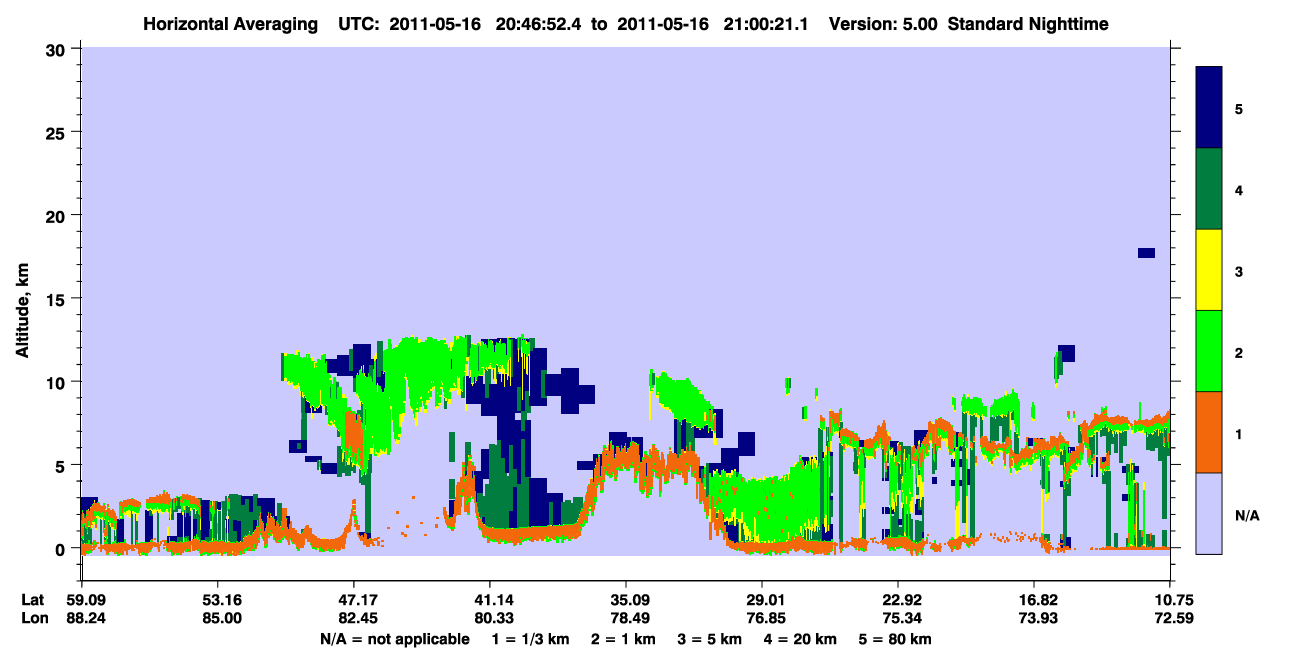Screen dimensions: 1300x667
Task: Click the latitude value 22.92
Action: click(903, 600)
